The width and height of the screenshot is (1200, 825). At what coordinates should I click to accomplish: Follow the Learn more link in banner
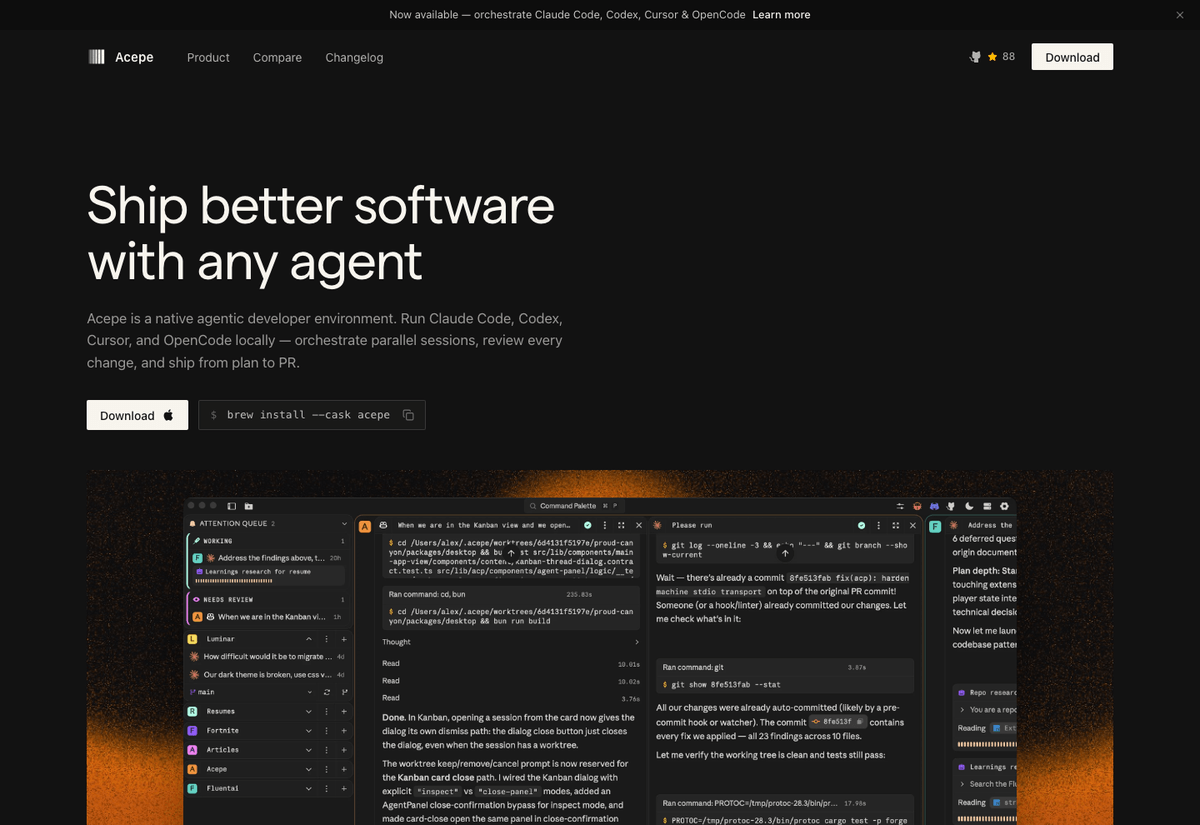[781, 15]
